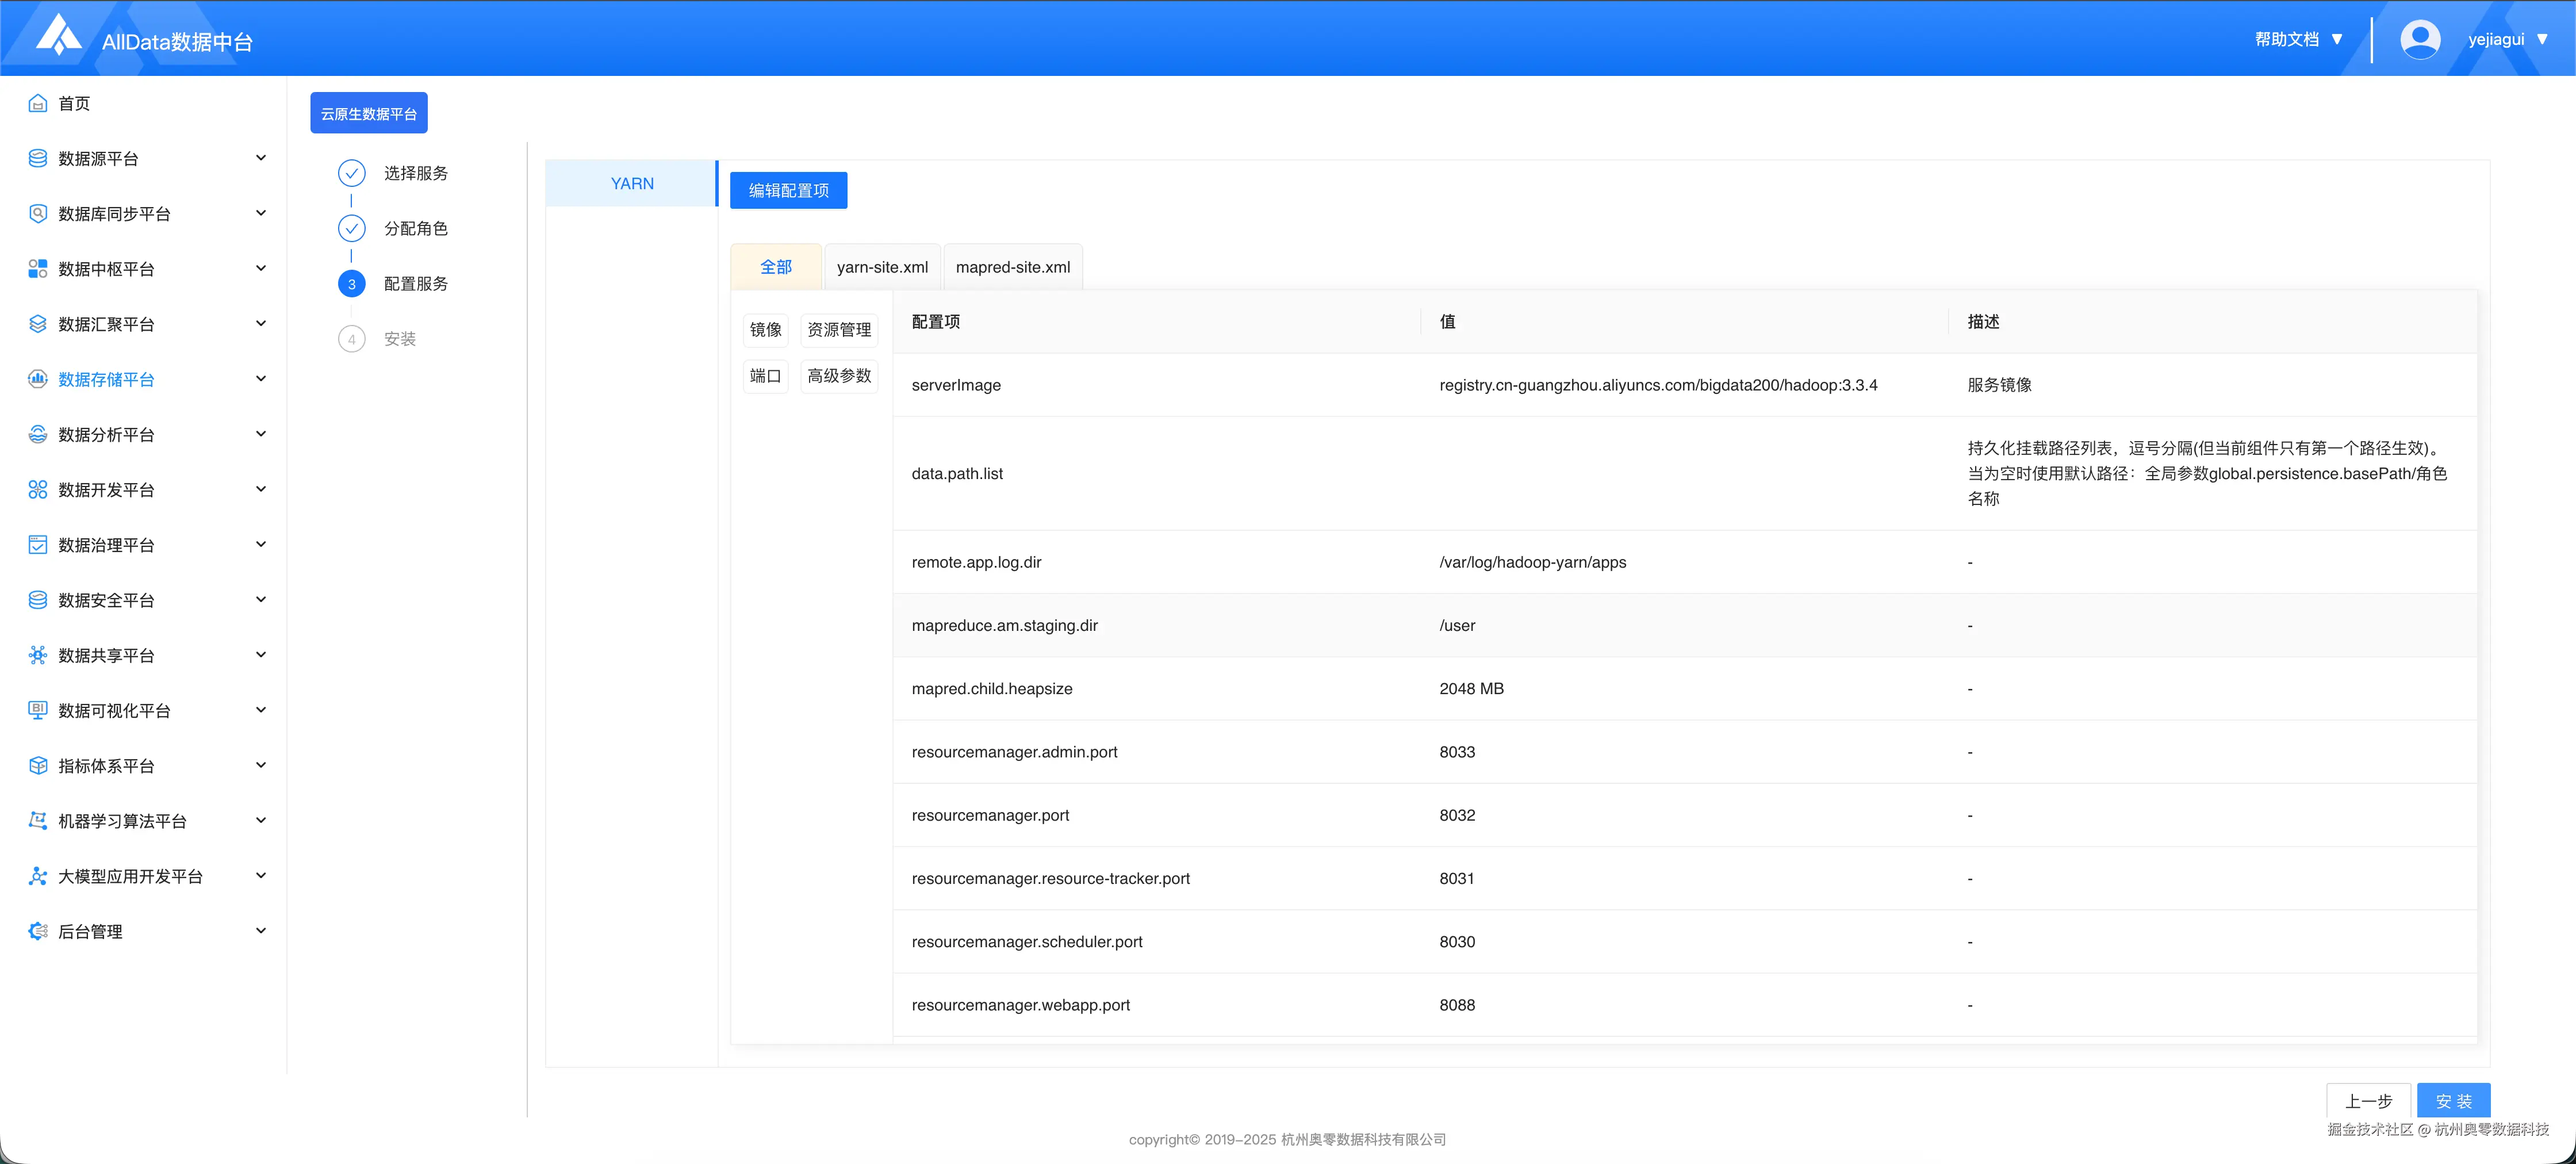This screenshot has height=1164, width=2576.
Task: Click the home icon beside 首页
Action: pyautogui.click(x=38, y=103)
